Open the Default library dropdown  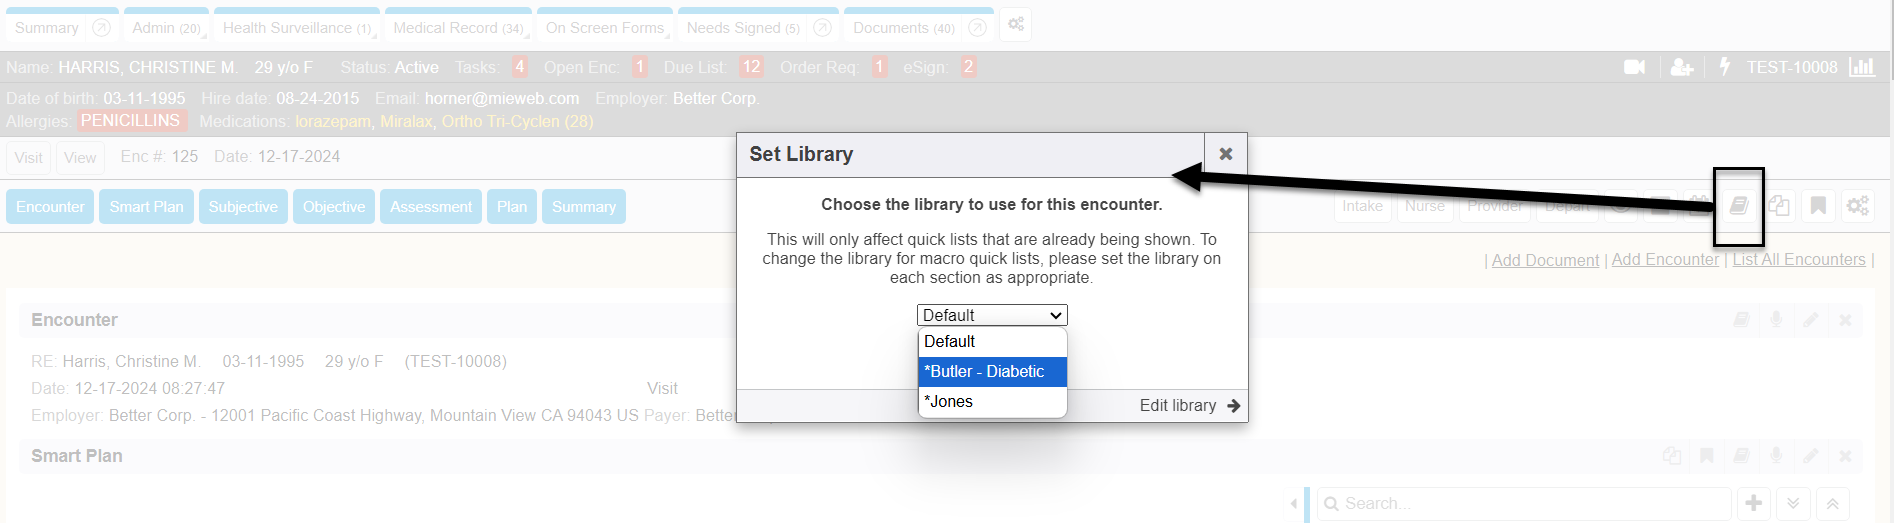point(992,315)
